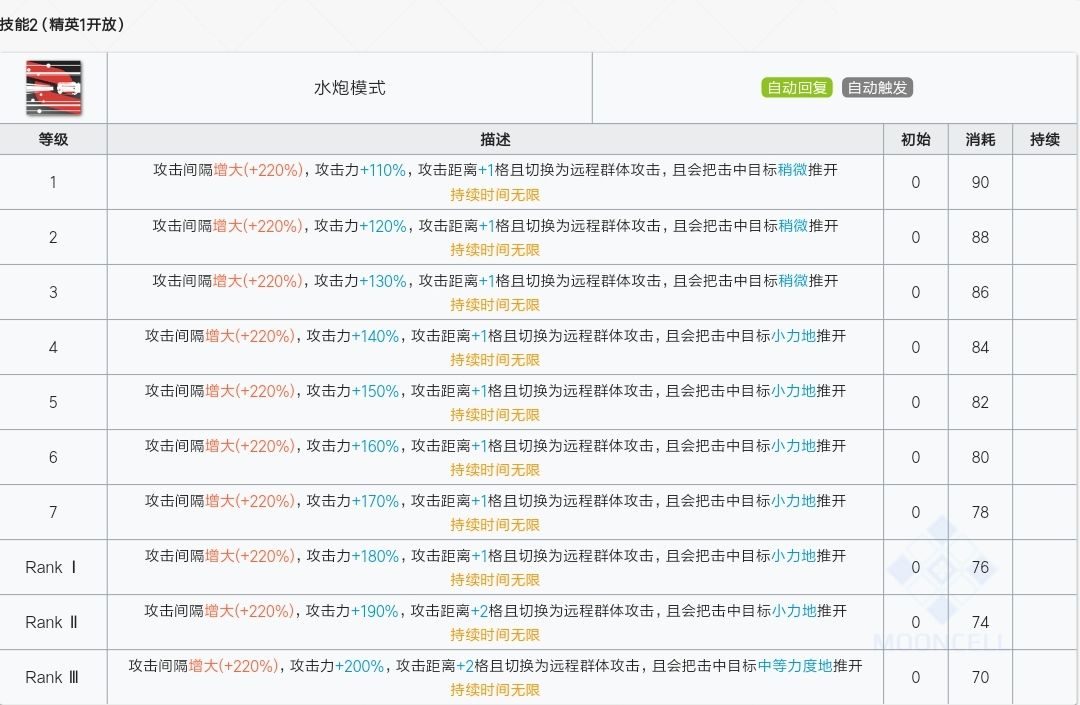1080x705 pixels.
Task: Click the +190% attack value
Action: coord(375,611)
